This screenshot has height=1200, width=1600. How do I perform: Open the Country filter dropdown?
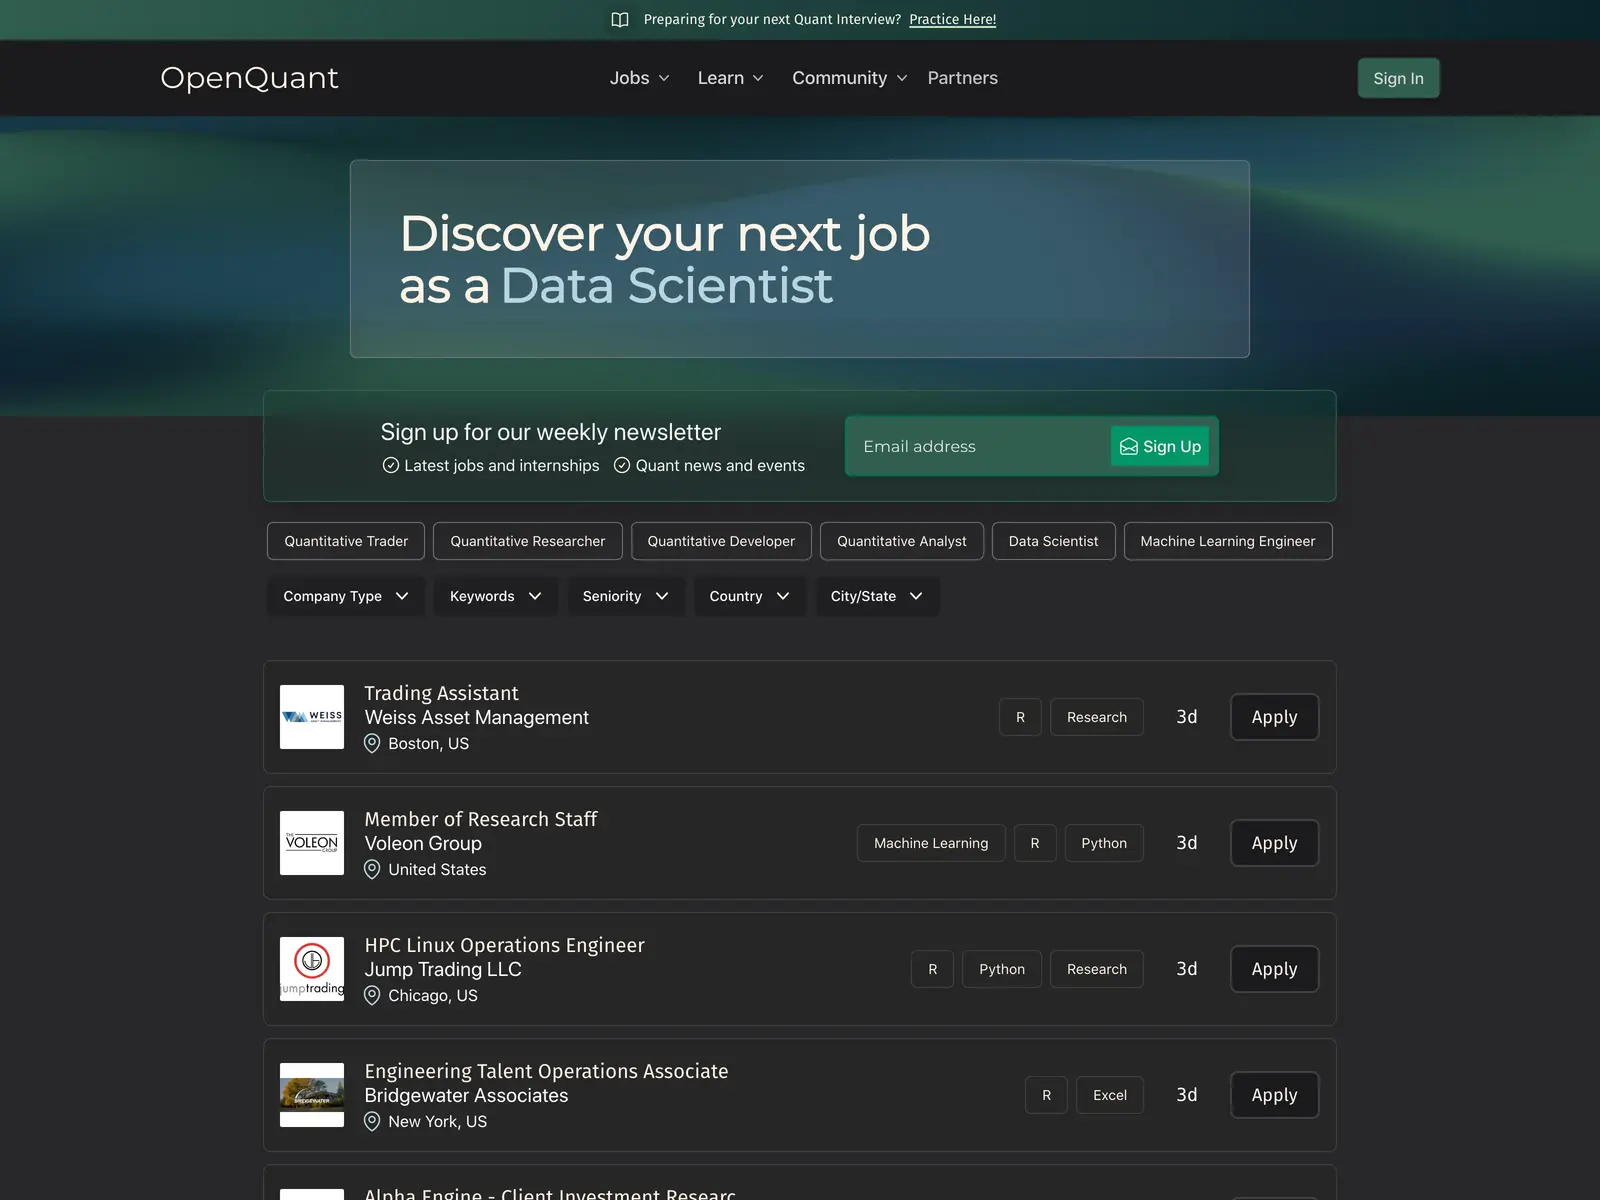750,596
